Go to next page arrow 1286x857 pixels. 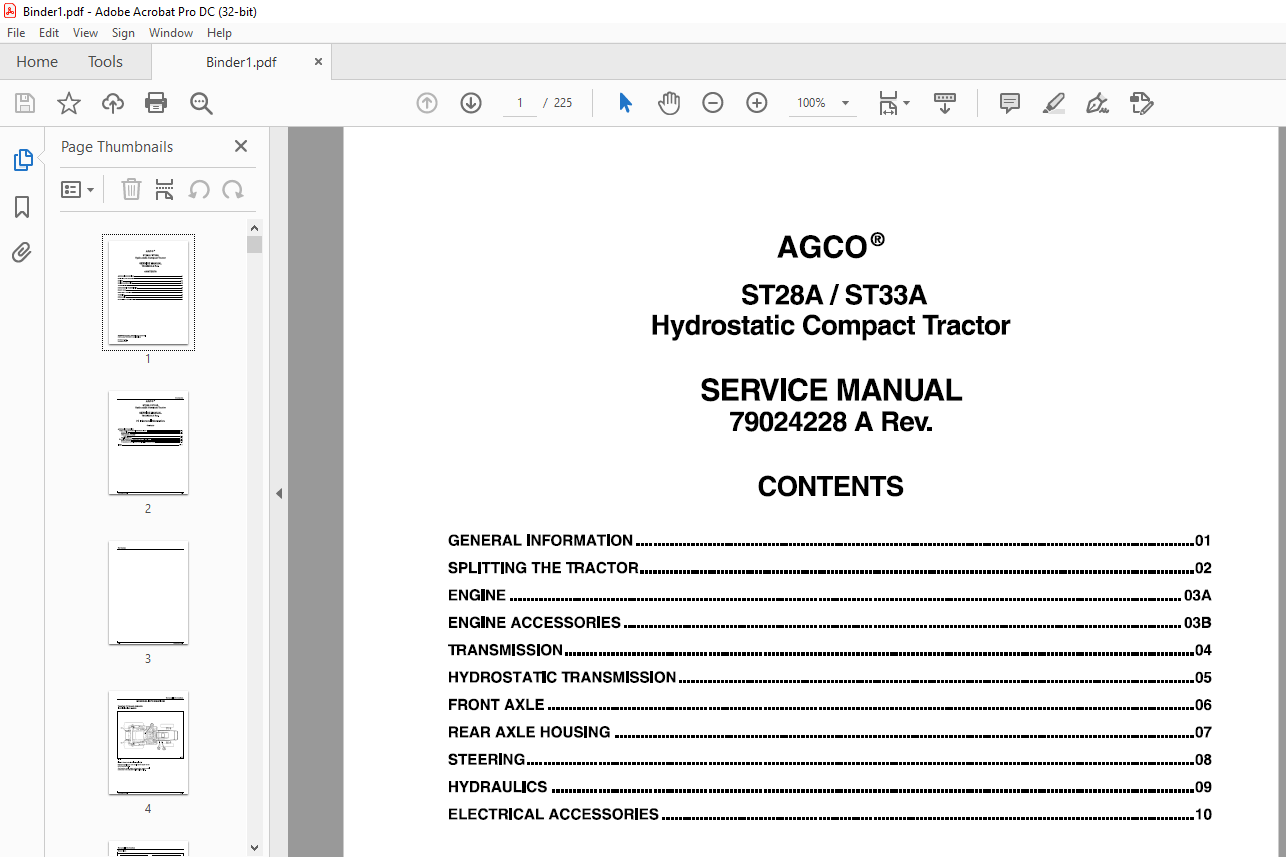471,103
